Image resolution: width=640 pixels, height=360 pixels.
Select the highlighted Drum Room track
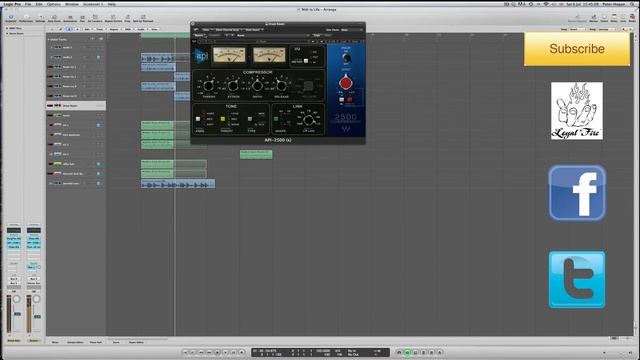[x=76, y=106]
